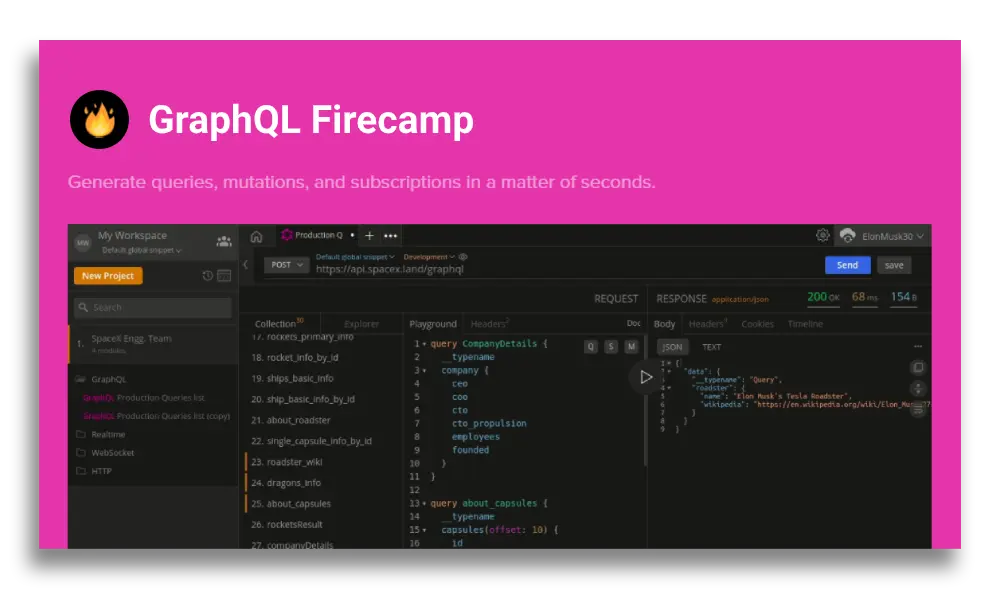Click the HTTP folder icon
The height and width of the screenshot is (600, 1000).
pyautogui.click(x=81, y=471)
